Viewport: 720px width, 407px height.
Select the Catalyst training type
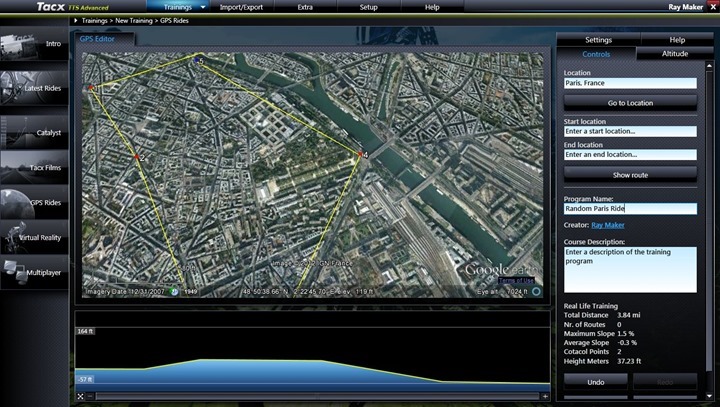34,132
